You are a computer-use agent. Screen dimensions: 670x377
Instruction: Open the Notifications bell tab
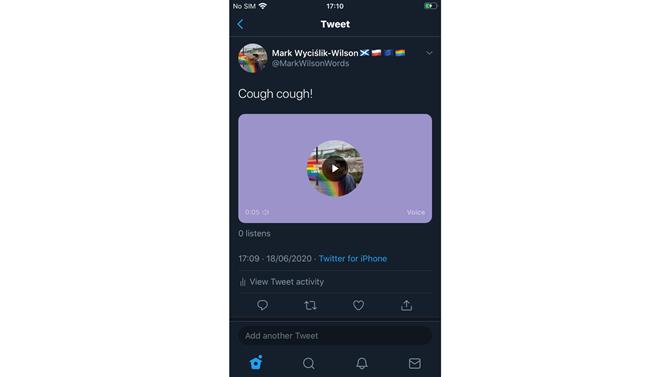coord(362,363)
